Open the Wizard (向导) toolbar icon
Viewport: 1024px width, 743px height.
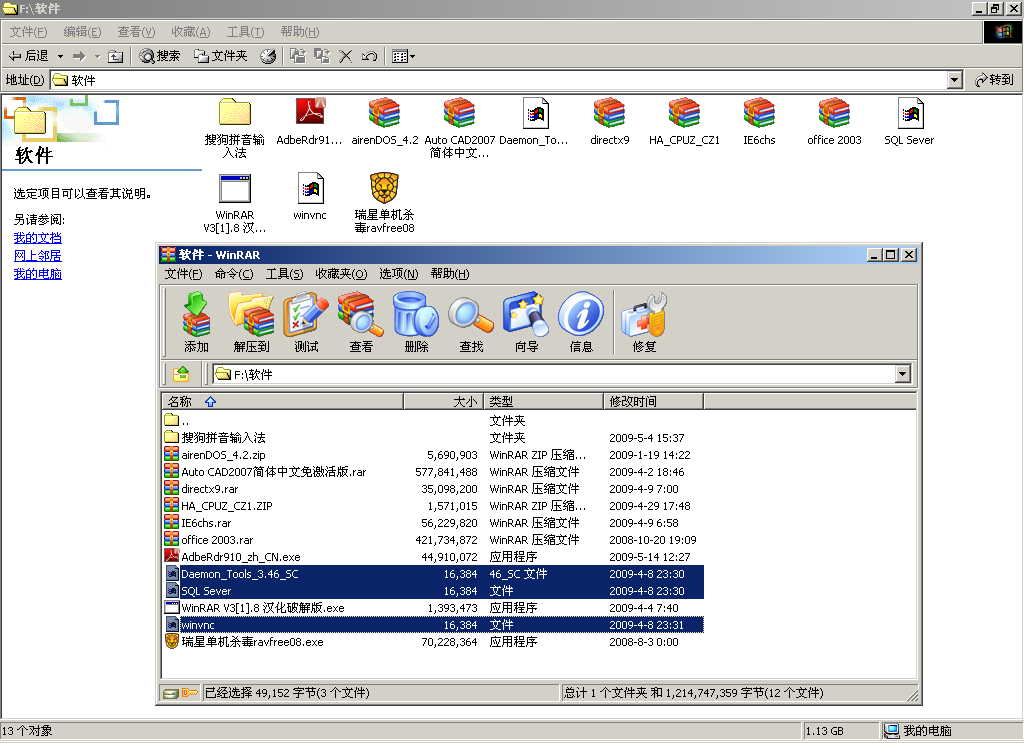[526, 323]
